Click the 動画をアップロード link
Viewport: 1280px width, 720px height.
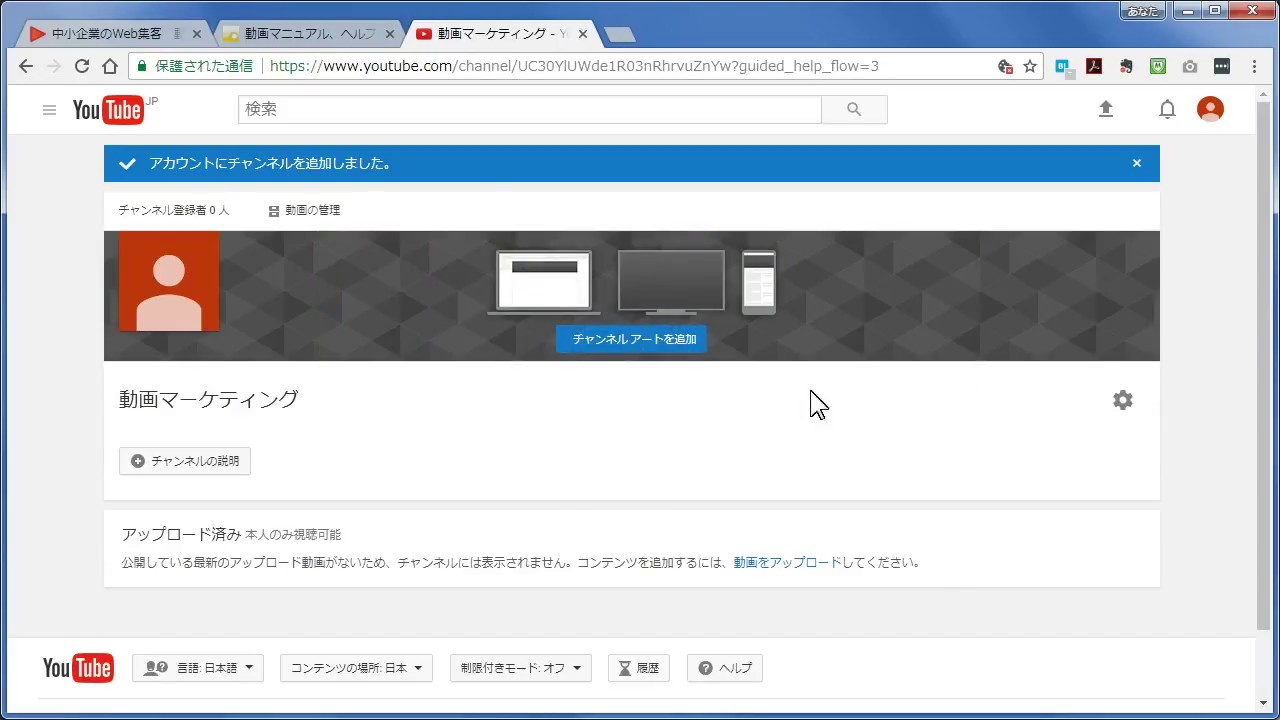[787, 563]
